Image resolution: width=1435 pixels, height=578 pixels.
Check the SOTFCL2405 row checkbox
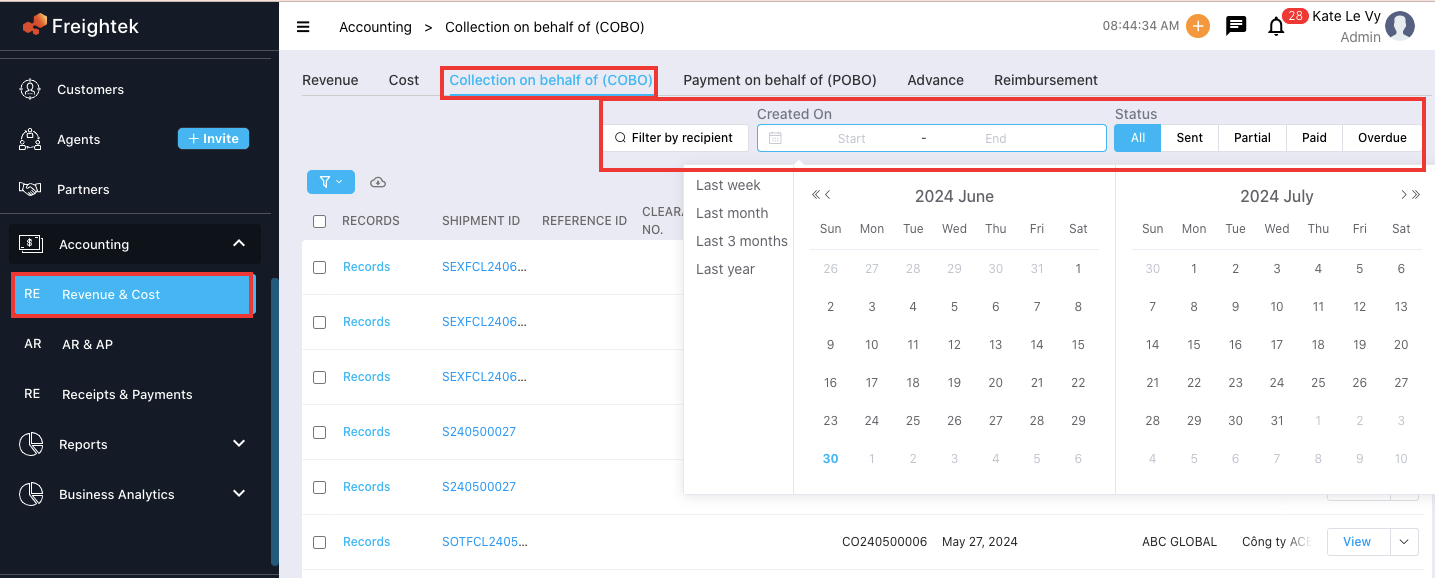(x=319, y=542)
